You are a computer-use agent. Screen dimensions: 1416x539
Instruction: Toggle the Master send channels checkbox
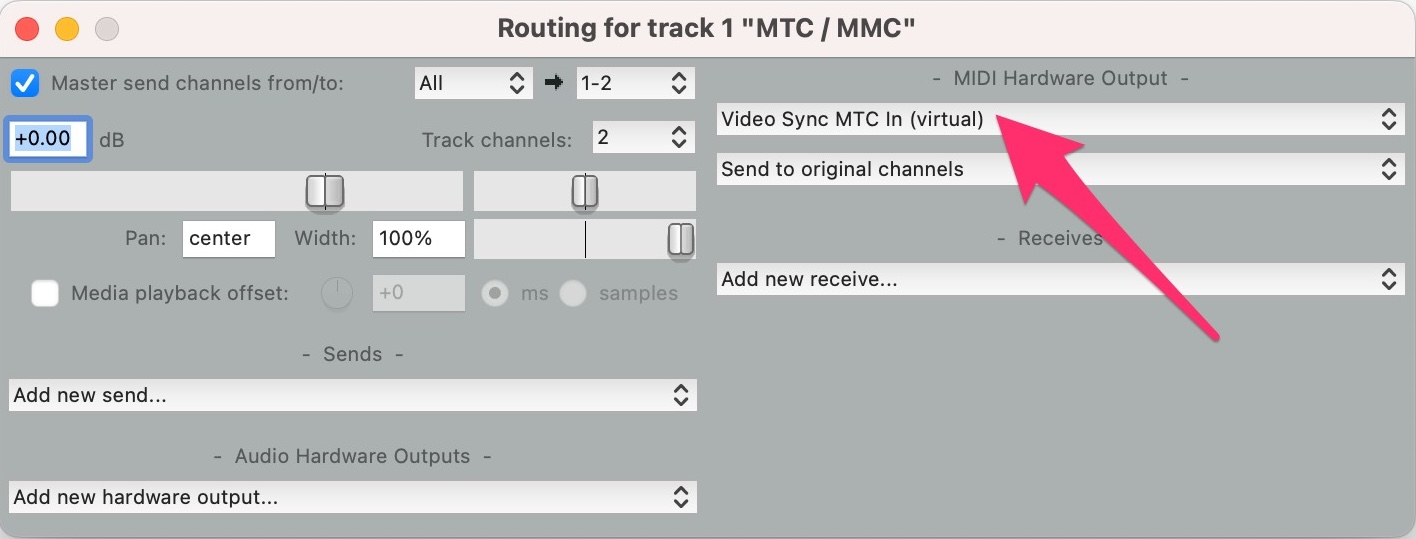(x=25, y=82)
